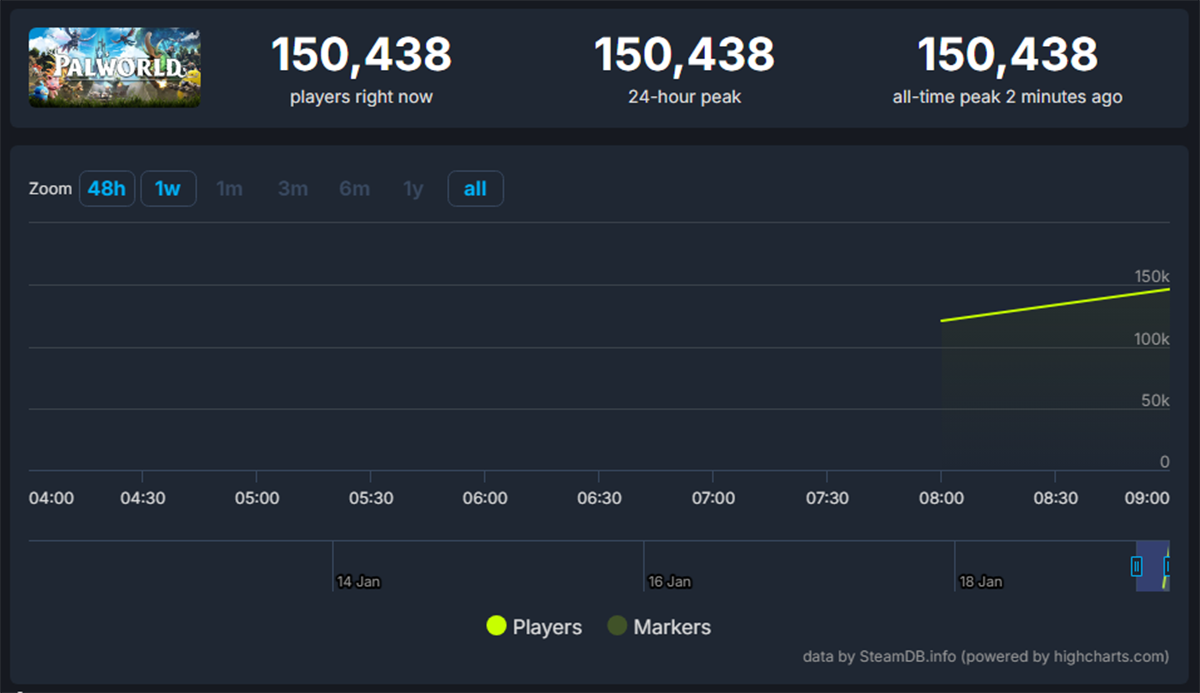This screenshot has width=1200, height=693.
Task: Switch chart zoom to 1w
Action: coord(168,189)
